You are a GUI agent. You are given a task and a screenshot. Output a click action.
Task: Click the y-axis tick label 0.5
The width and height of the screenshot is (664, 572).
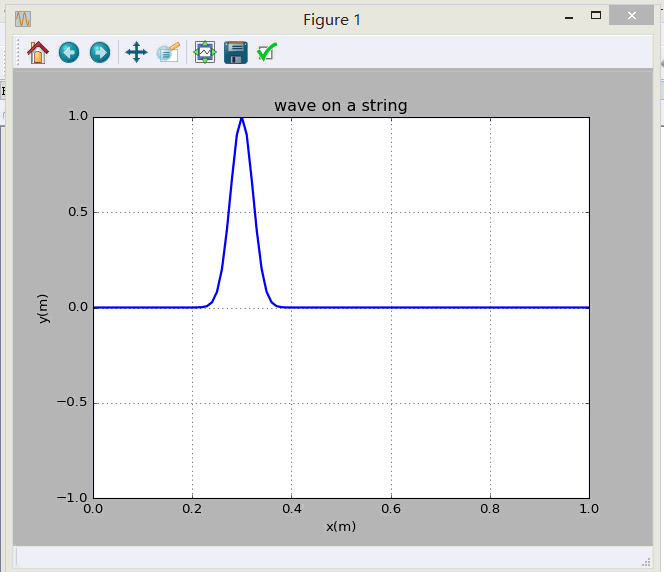tap(78, 212)
